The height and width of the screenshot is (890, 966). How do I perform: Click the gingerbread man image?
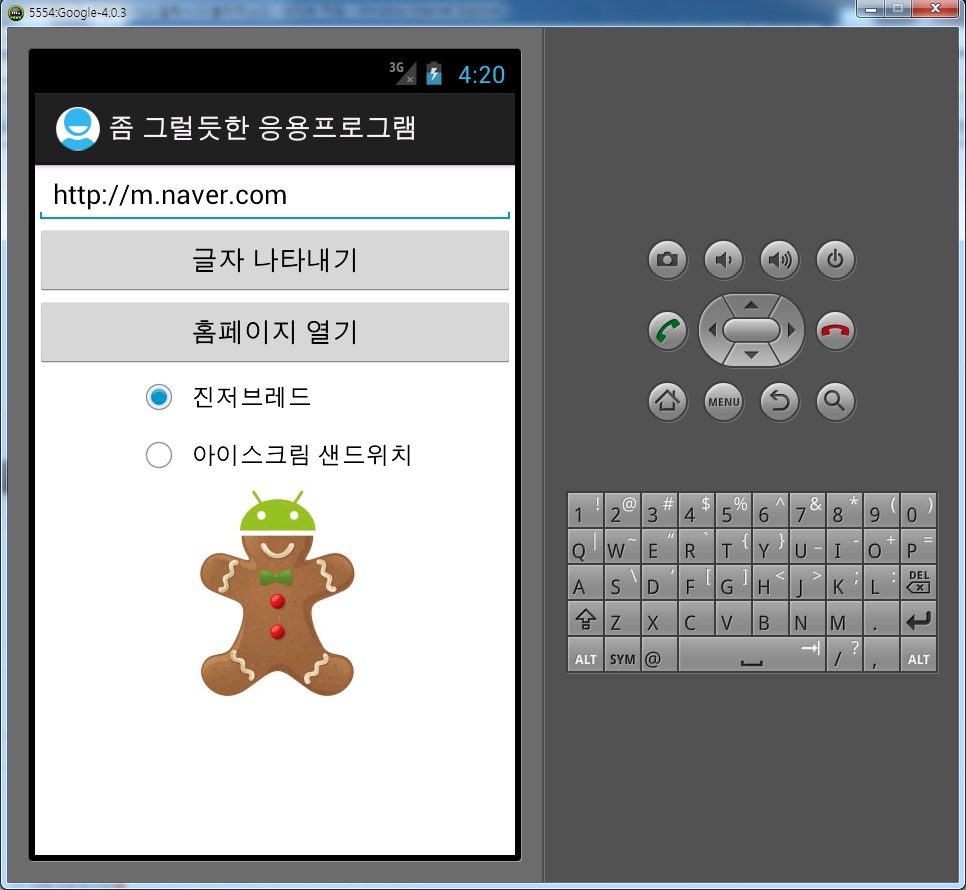click(x=277, y=593)
